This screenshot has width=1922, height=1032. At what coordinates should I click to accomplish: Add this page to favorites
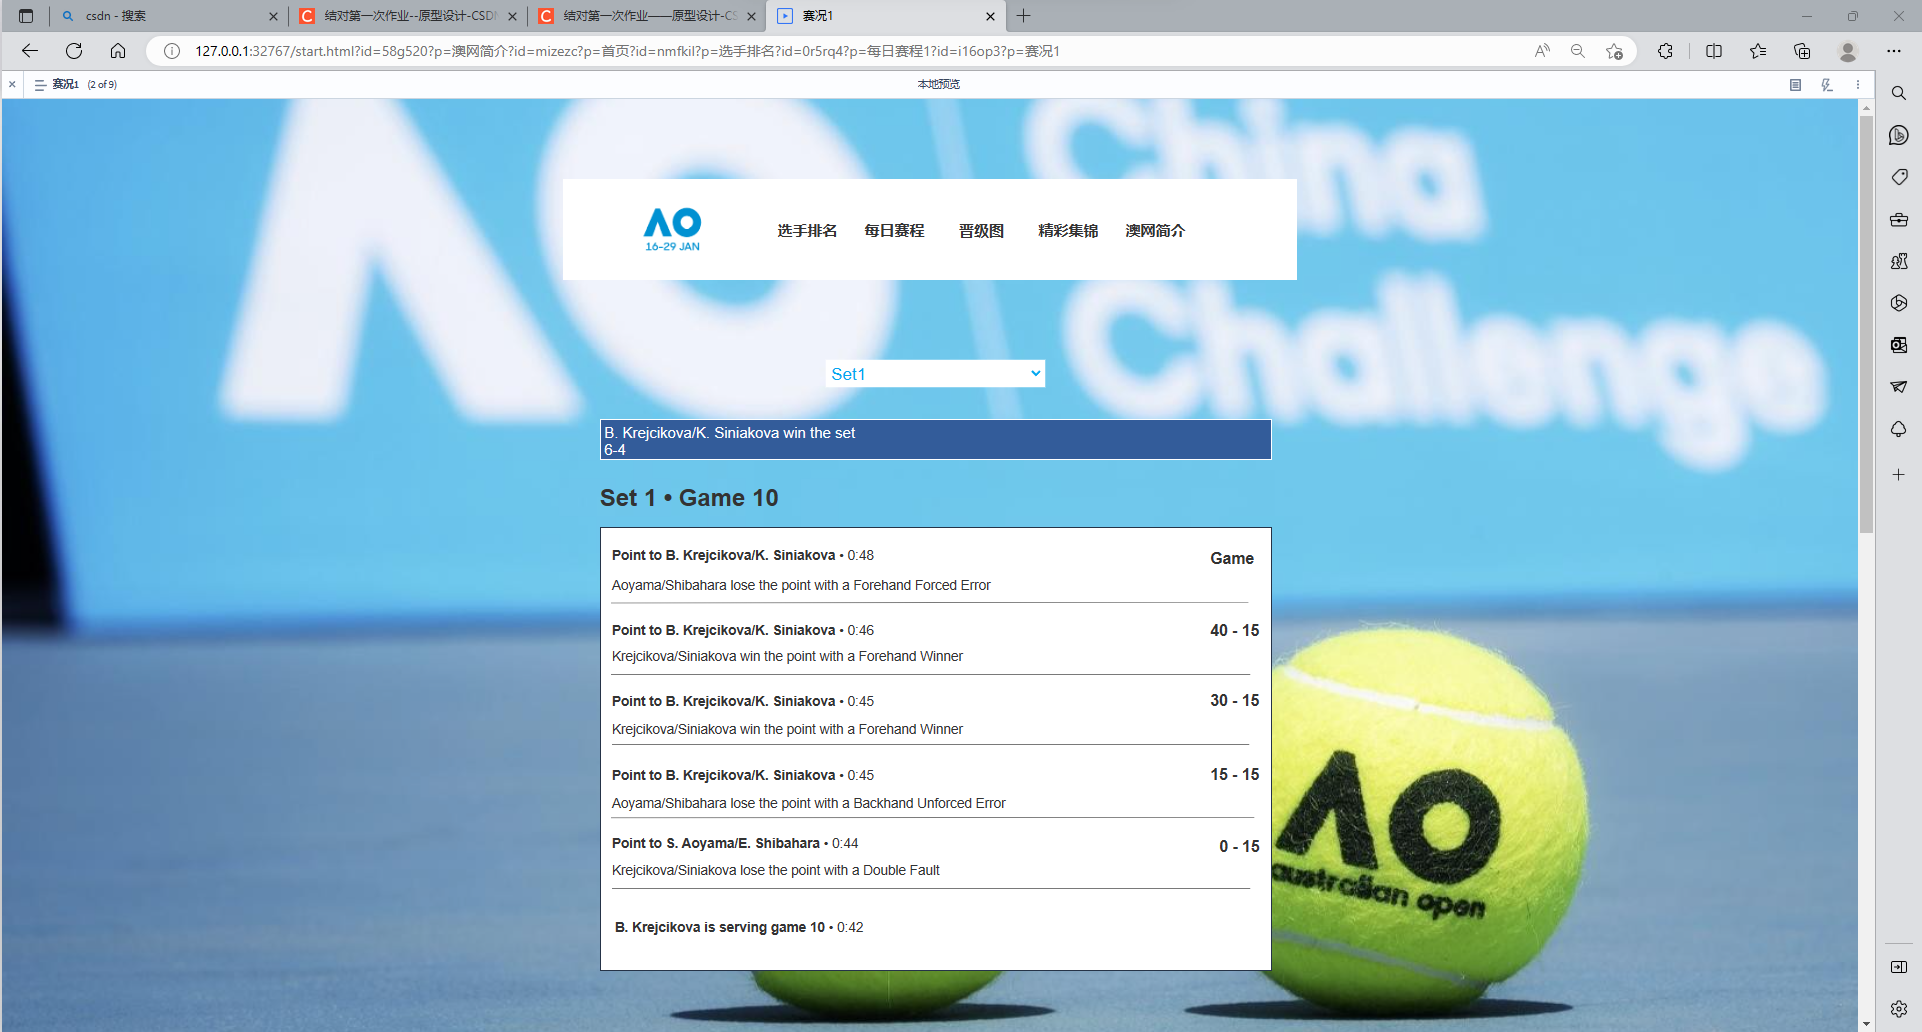pos(1614,51)
